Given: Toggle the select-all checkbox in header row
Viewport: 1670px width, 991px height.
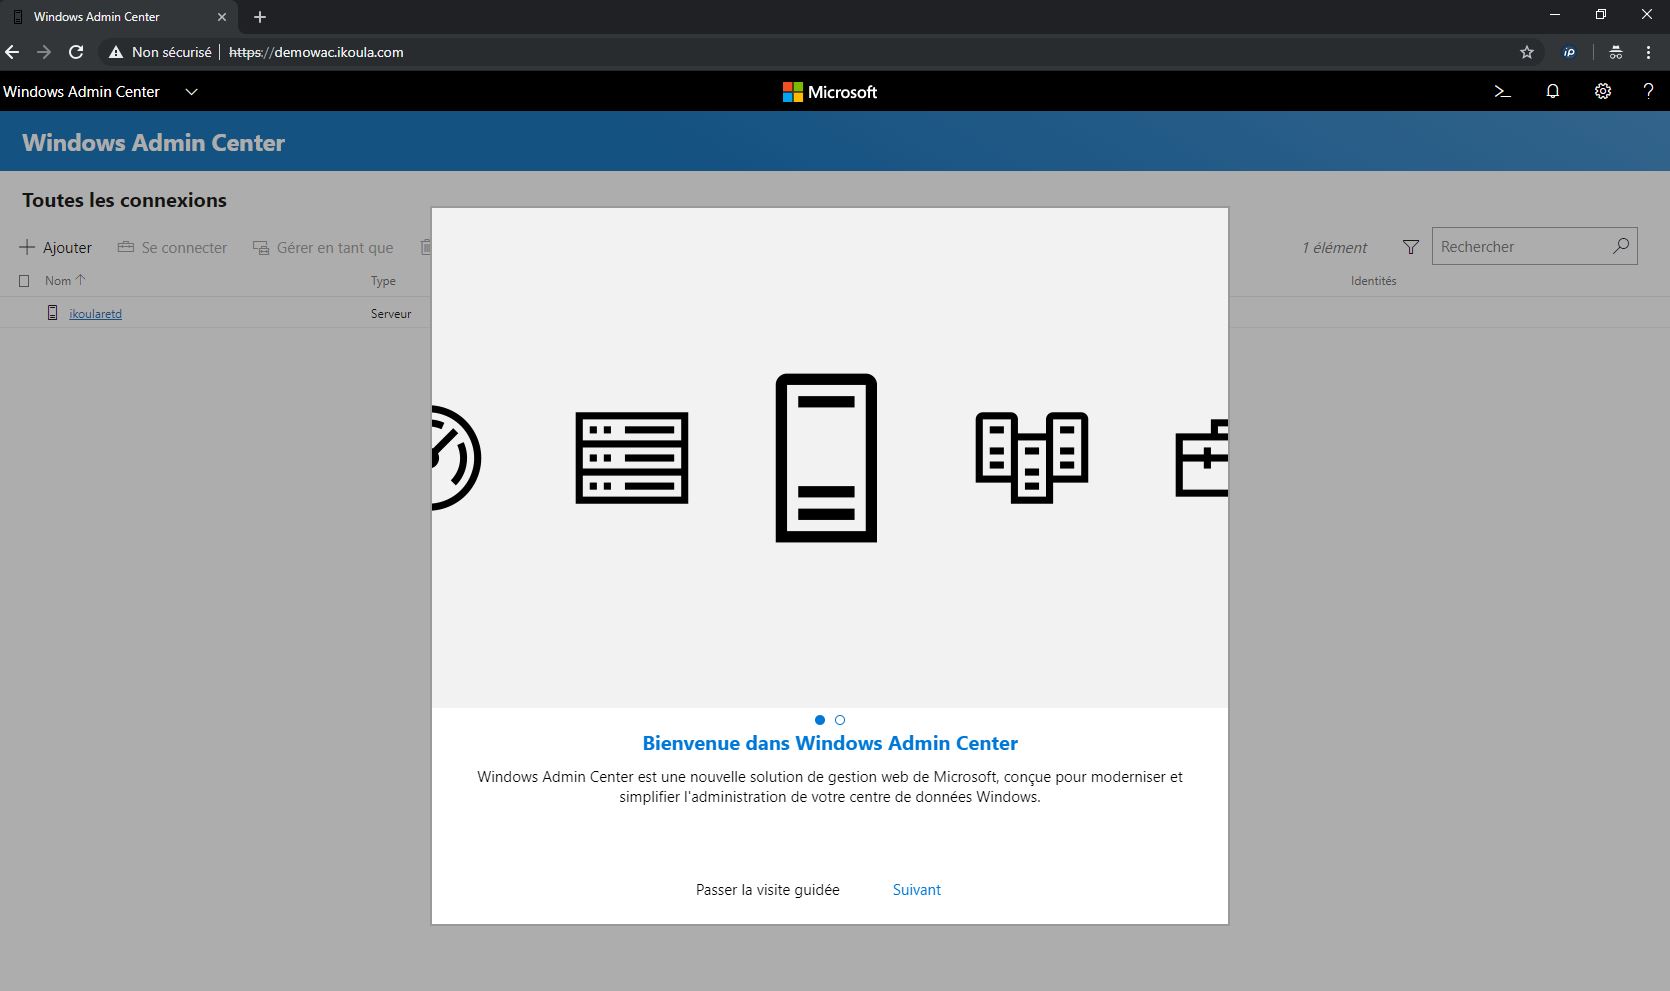Looking at the screenshot, I should (25, 281).
